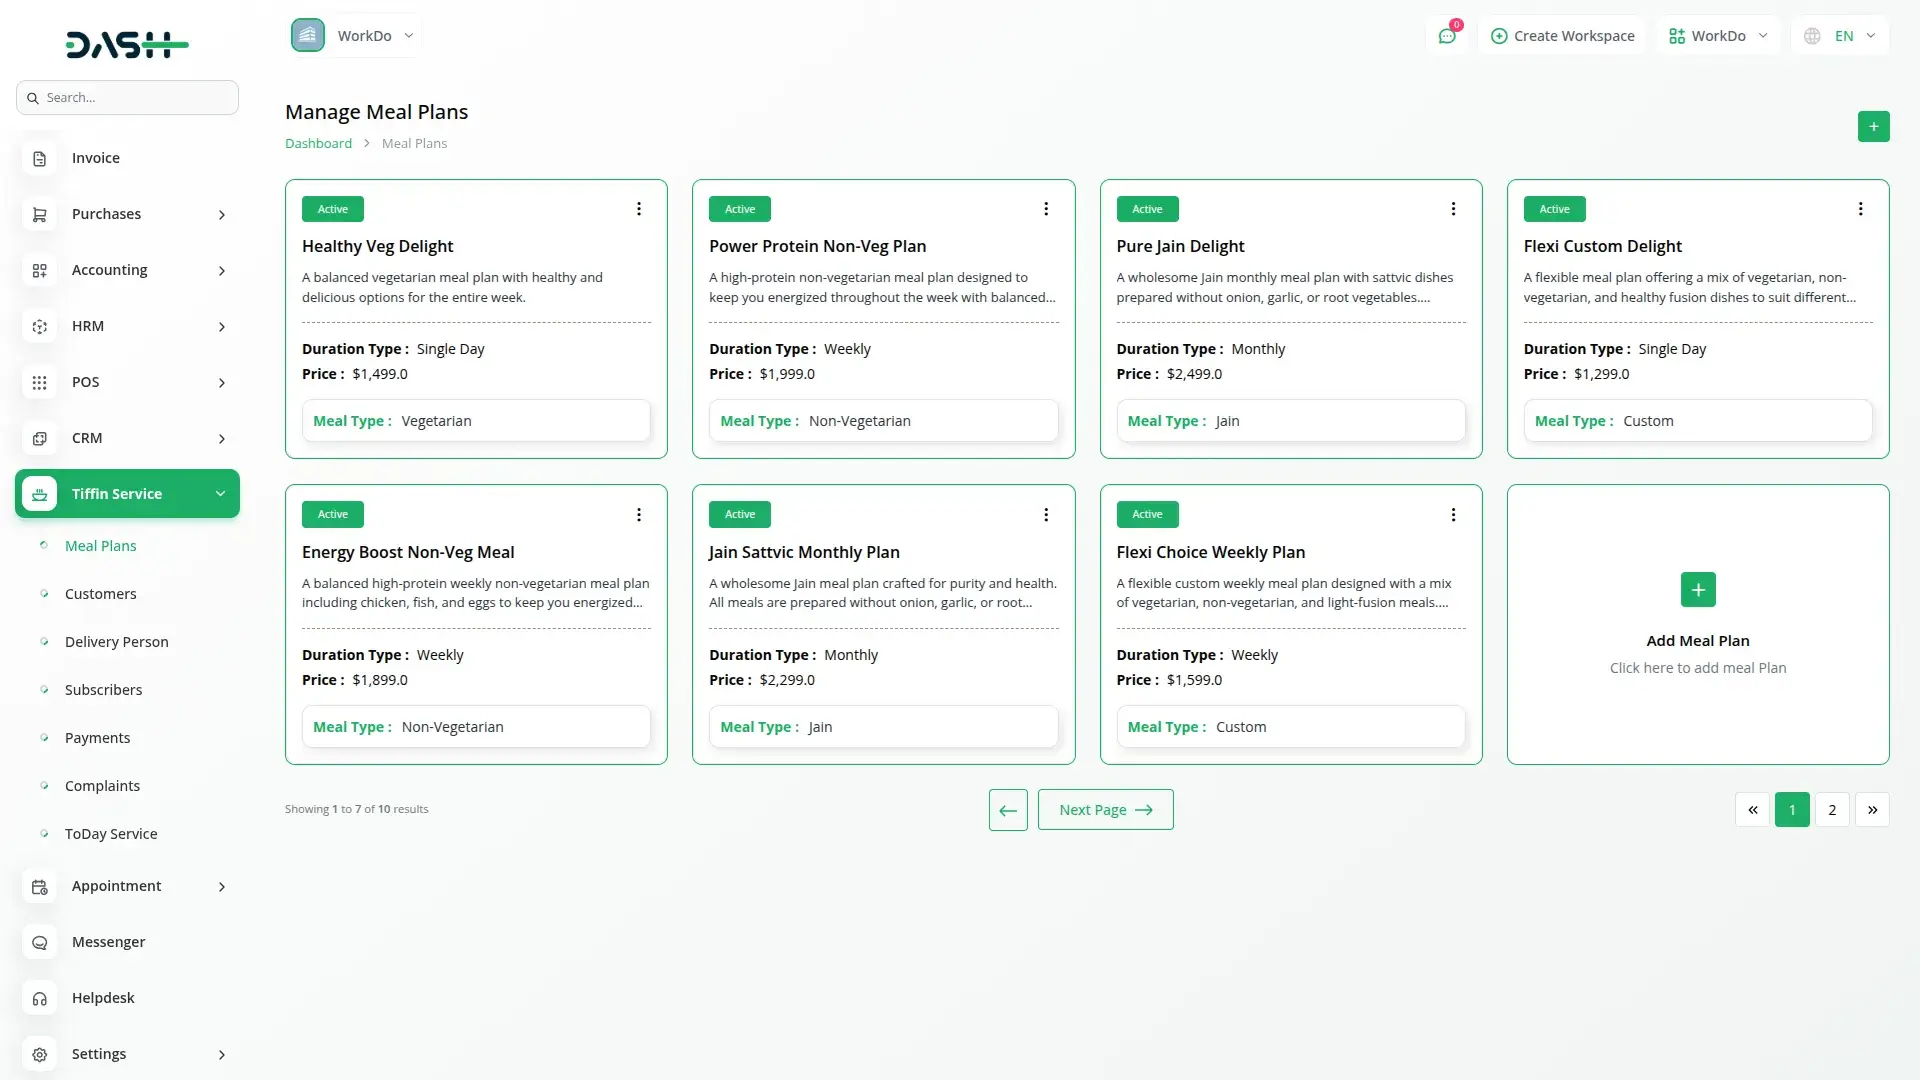Open three-dot menu on Healthy Veg Delight card
Screen dimensions: 1920x1080
click(639, 209)
